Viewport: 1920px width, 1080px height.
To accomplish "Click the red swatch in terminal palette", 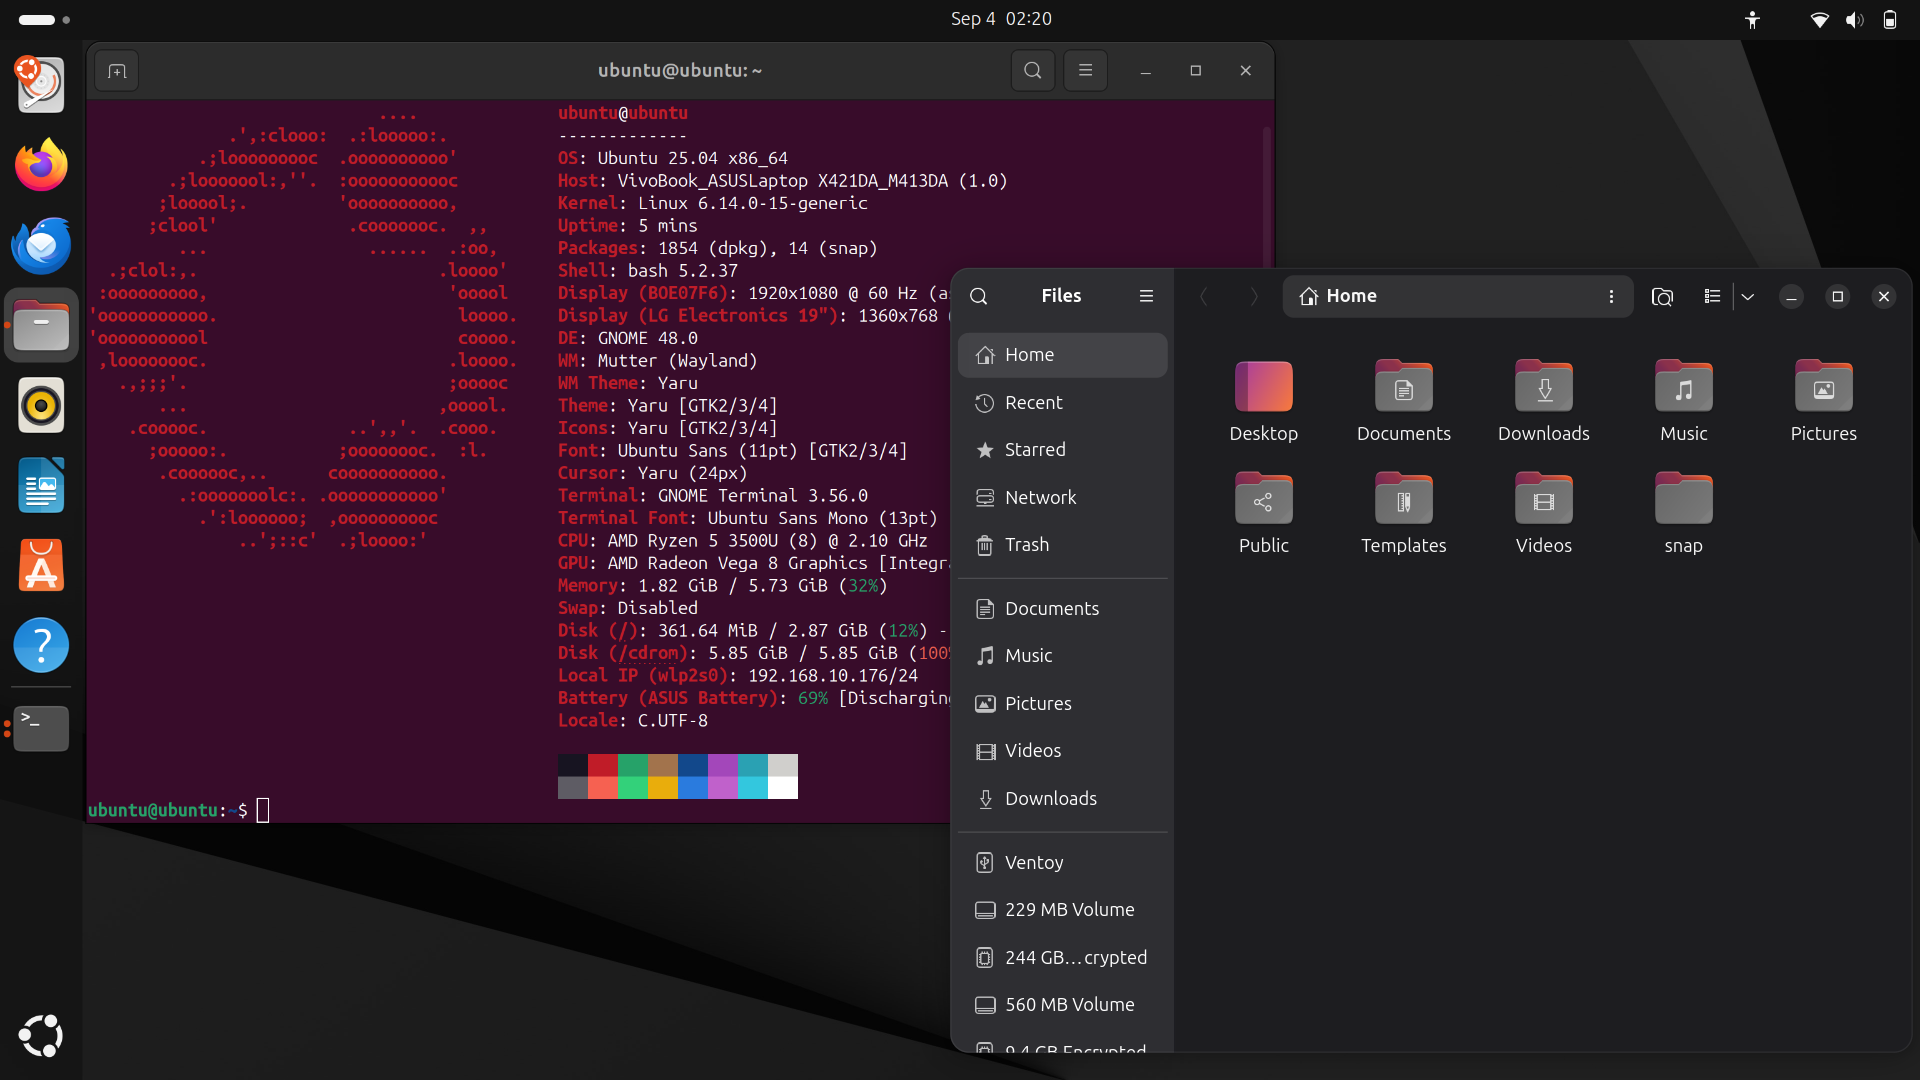I will (x=603, y=766).
